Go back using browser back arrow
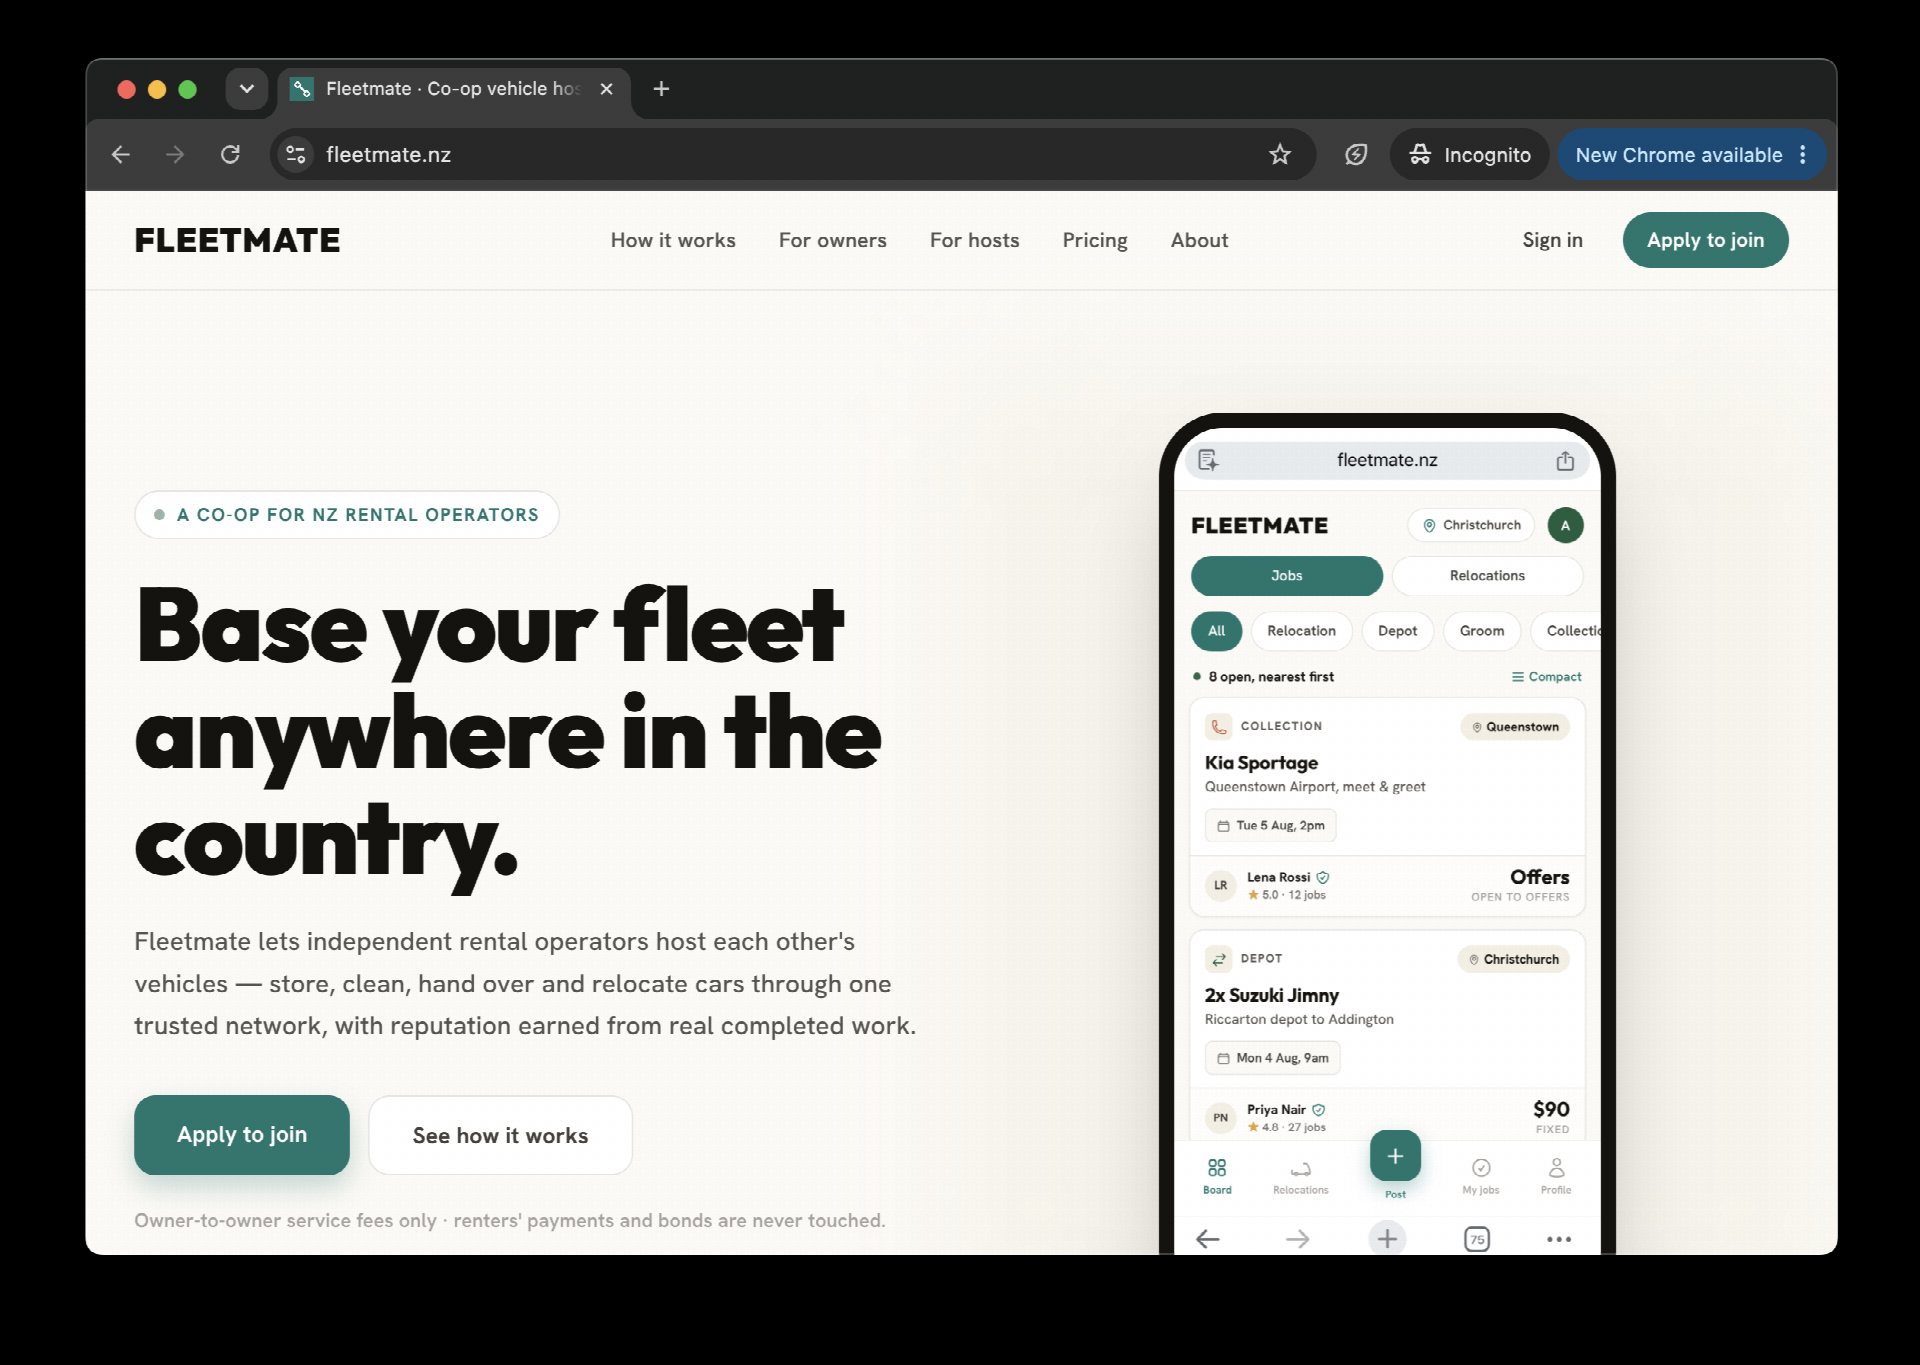Screen dimensions: 1920x1365 (x=121, y=154)
